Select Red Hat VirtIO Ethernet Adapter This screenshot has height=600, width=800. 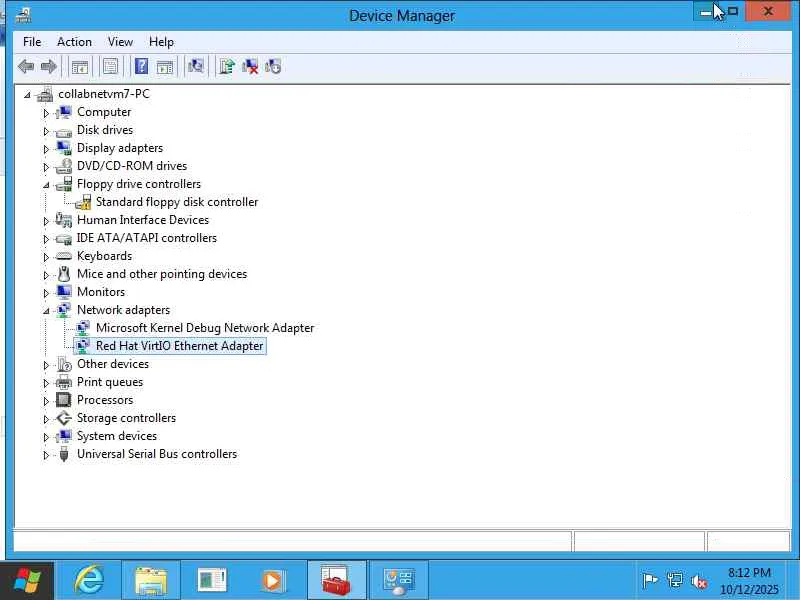(180, 346)
